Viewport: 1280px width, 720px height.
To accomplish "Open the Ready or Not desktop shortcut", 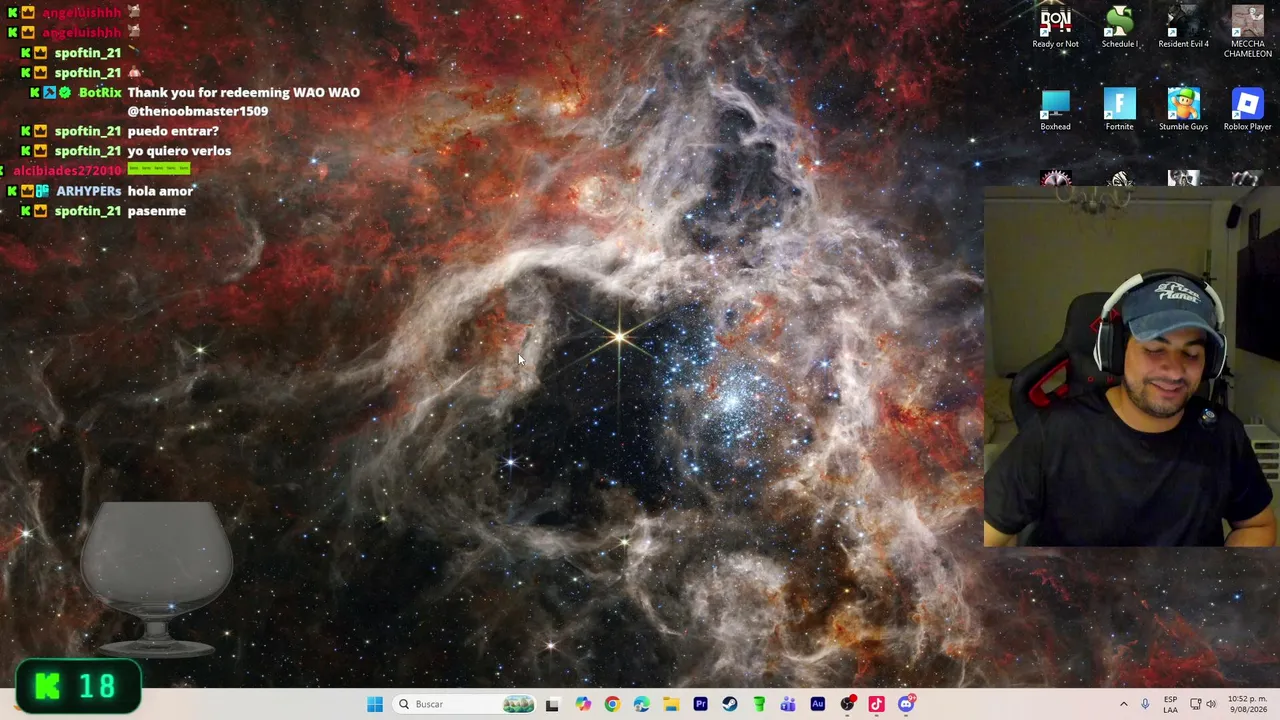I will point(1055,27).
